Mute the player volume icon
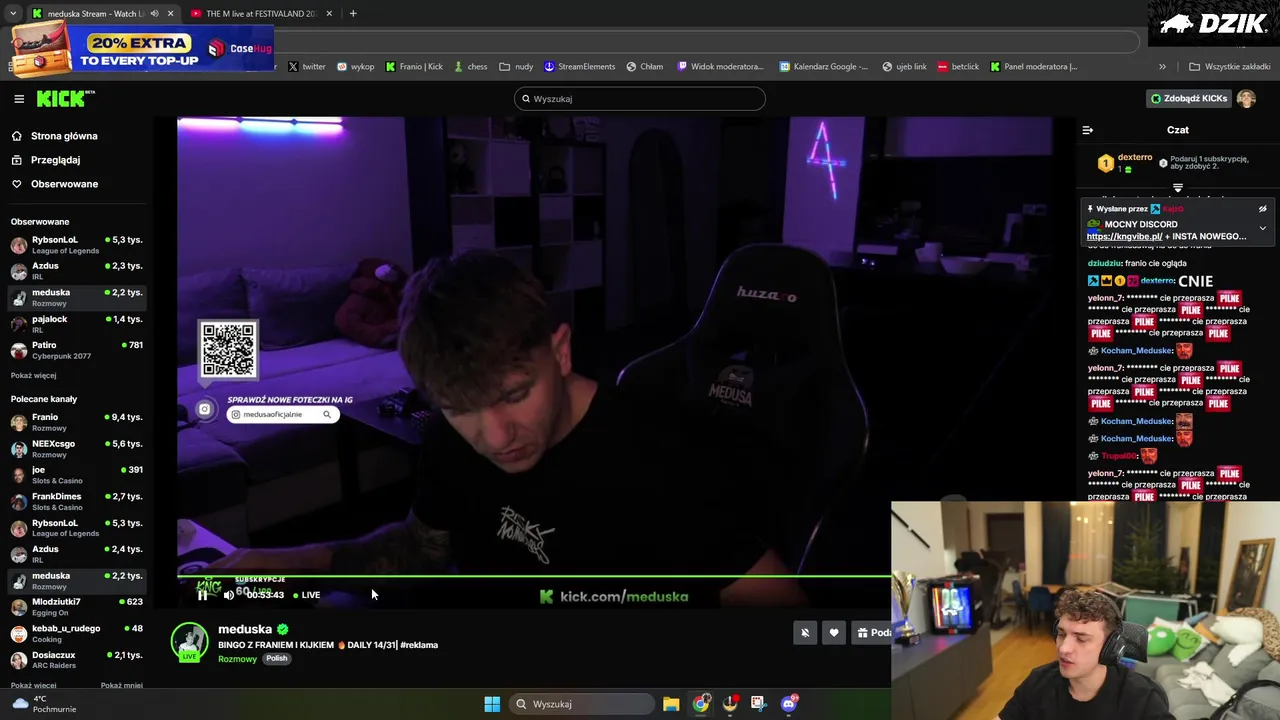This screenshot has height=720, width=1280. (229, 595)
